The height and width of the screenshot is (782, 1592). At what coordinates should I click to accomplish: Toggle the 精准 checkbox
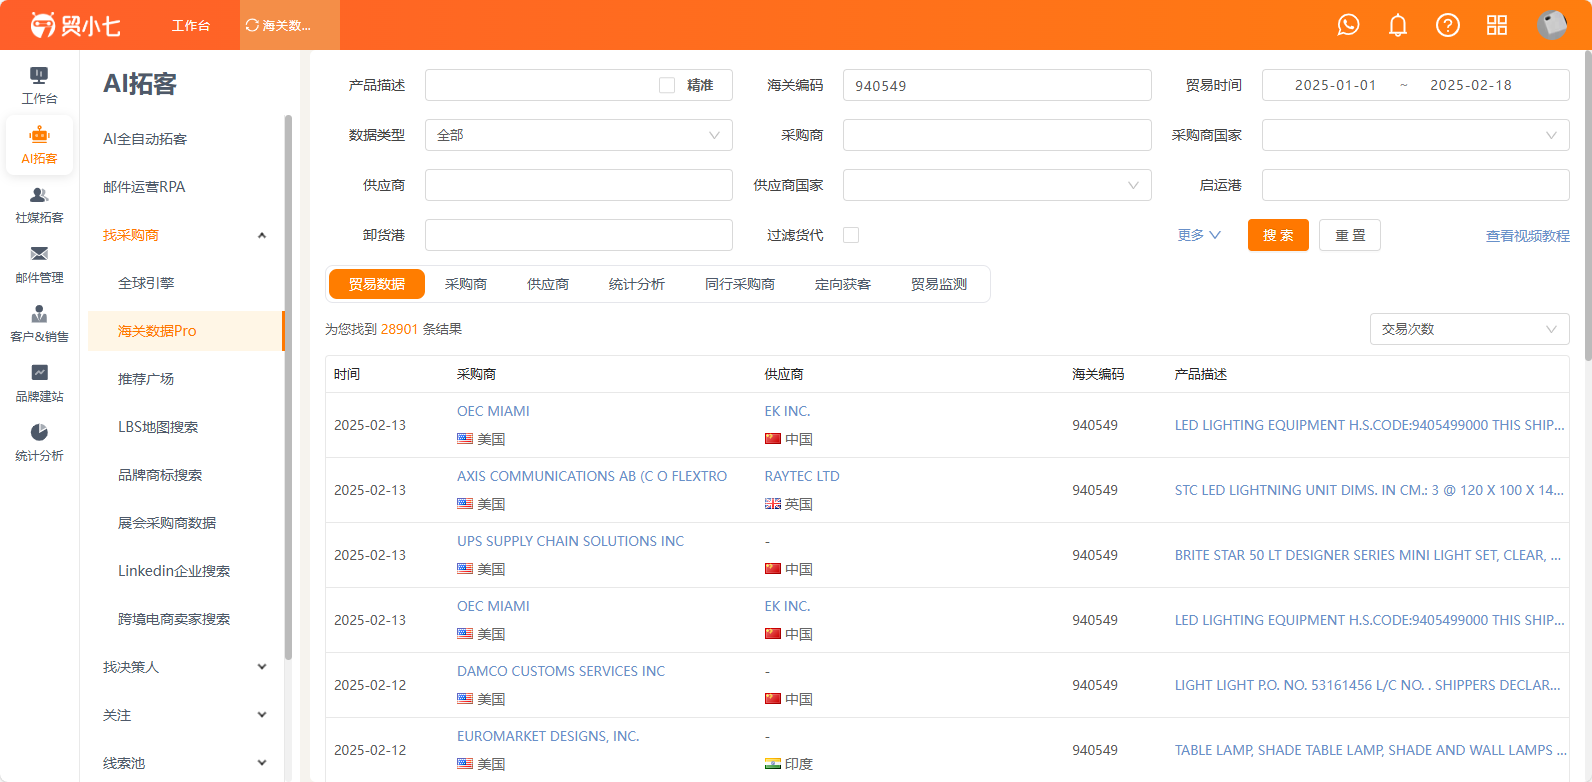tap(667, 85)
